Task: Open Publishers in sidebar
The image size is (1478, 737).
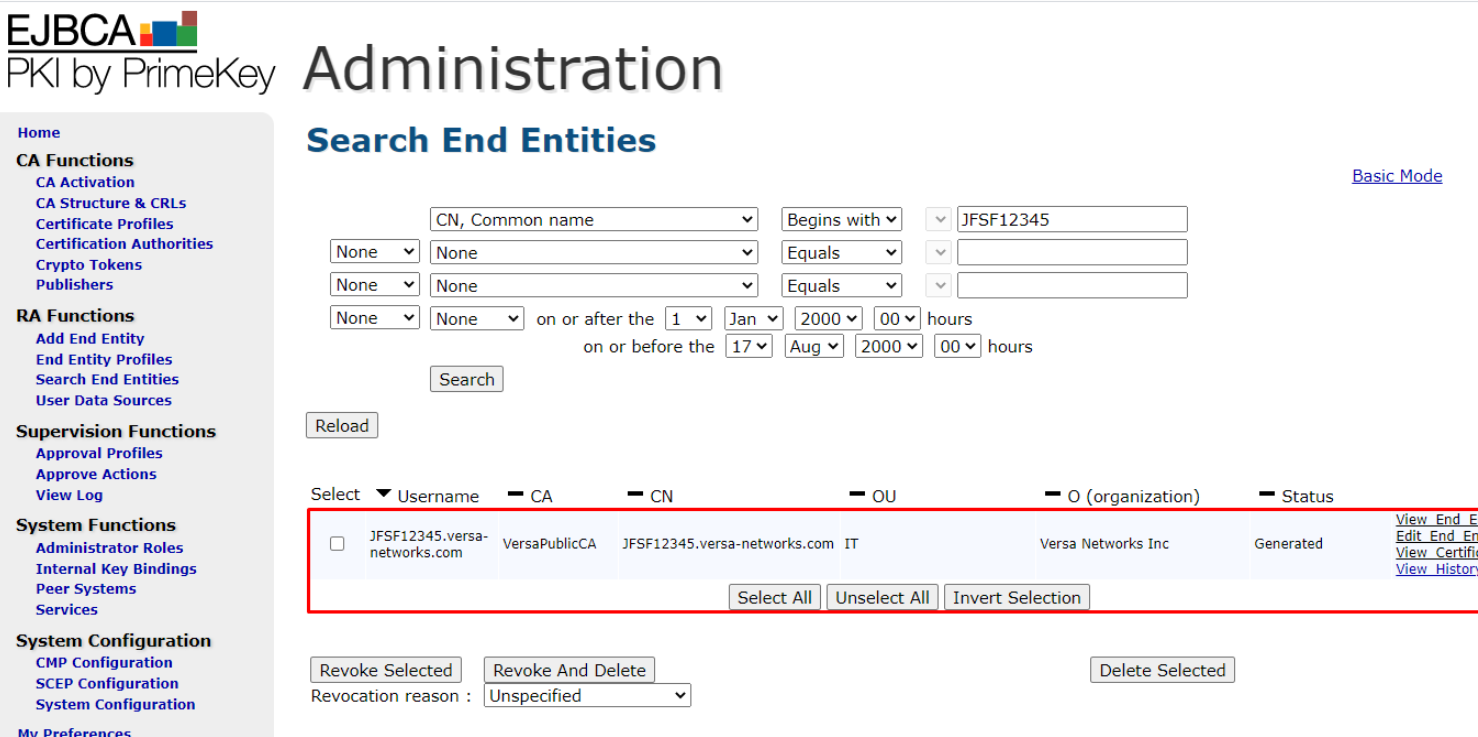Action: point(74,285)
